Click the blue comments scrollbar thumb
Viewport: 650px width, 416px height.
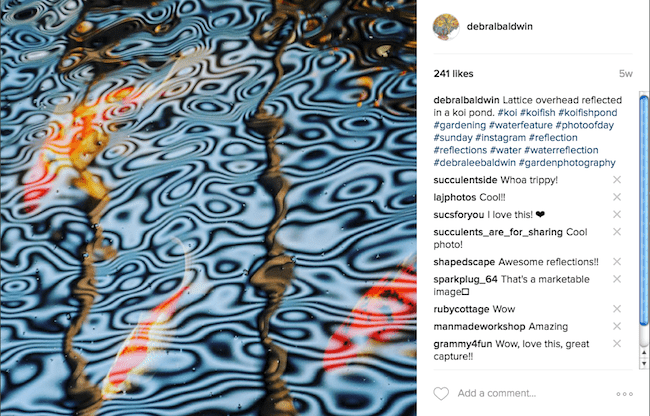[644, 210]
